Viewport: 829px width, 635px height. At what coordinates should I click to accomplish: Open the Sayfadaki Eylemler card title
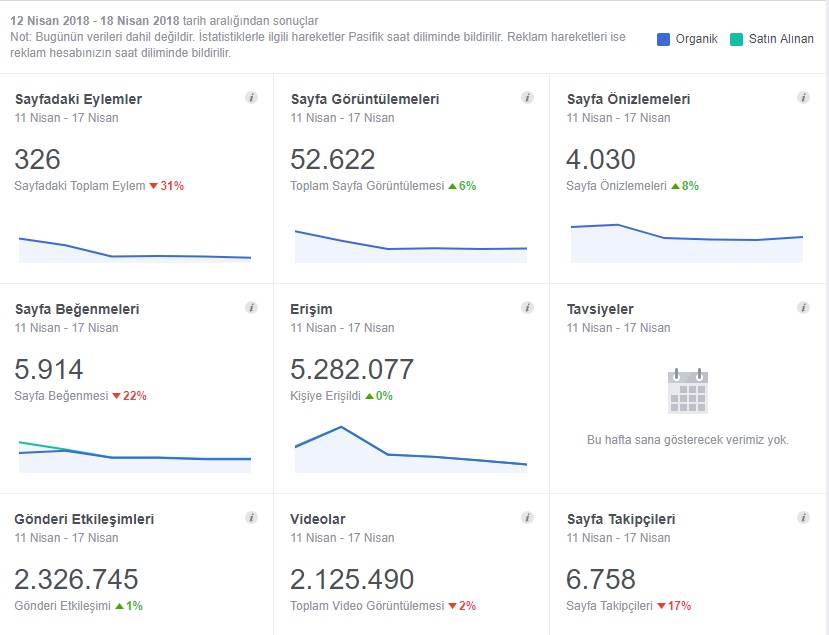click(78, 99)
